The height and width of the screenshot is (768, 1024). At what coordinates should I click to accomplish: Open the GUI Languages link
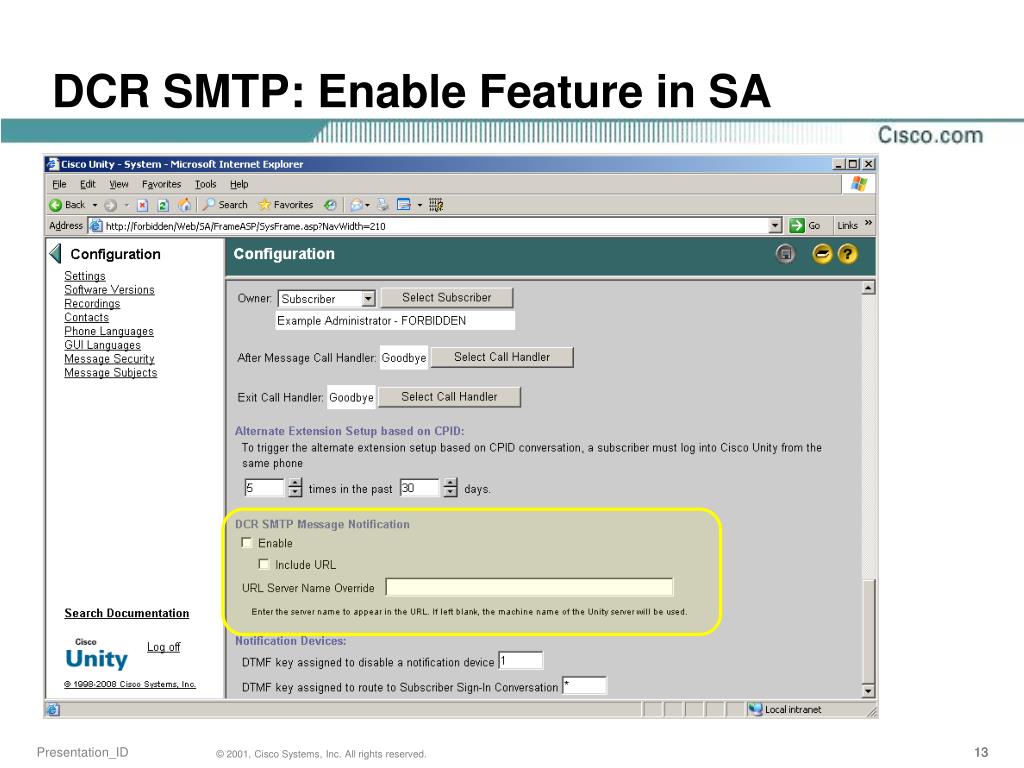coord(103,345)
